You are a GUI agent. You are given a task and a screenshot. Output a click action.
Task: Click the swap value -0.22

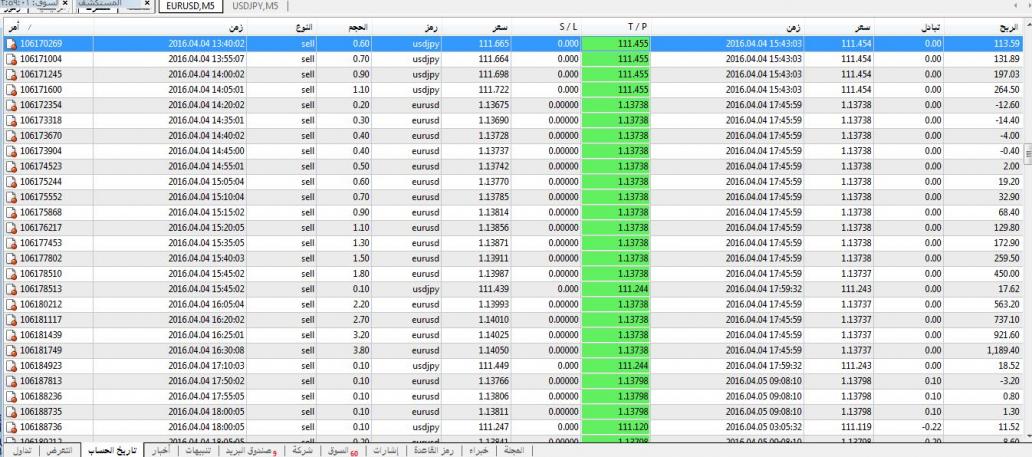coord(932,427)
